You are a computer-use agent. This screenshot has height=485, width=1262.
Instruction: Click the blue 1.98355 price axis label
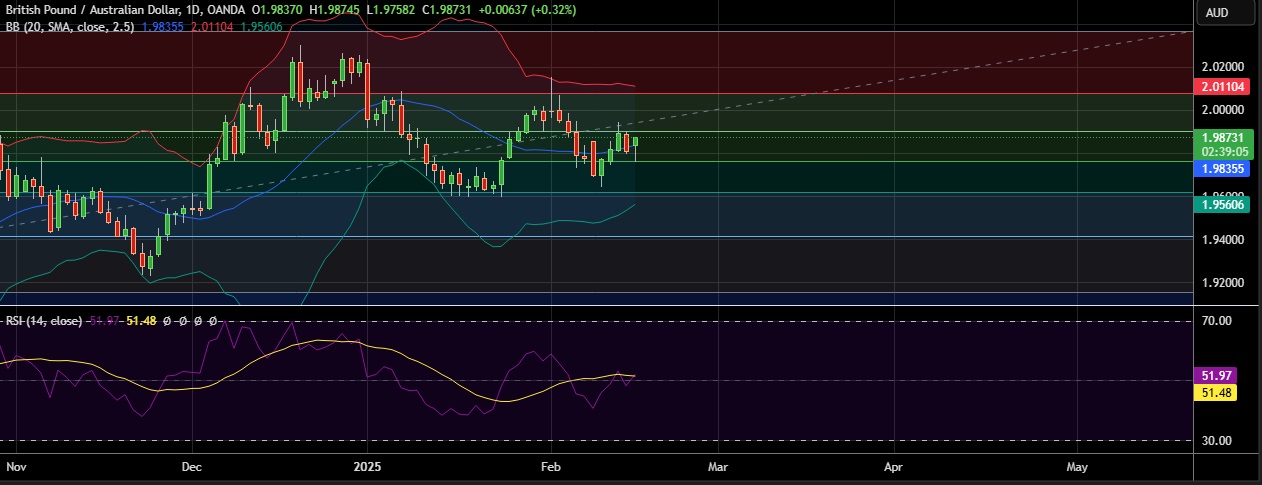click(1222, 169)
